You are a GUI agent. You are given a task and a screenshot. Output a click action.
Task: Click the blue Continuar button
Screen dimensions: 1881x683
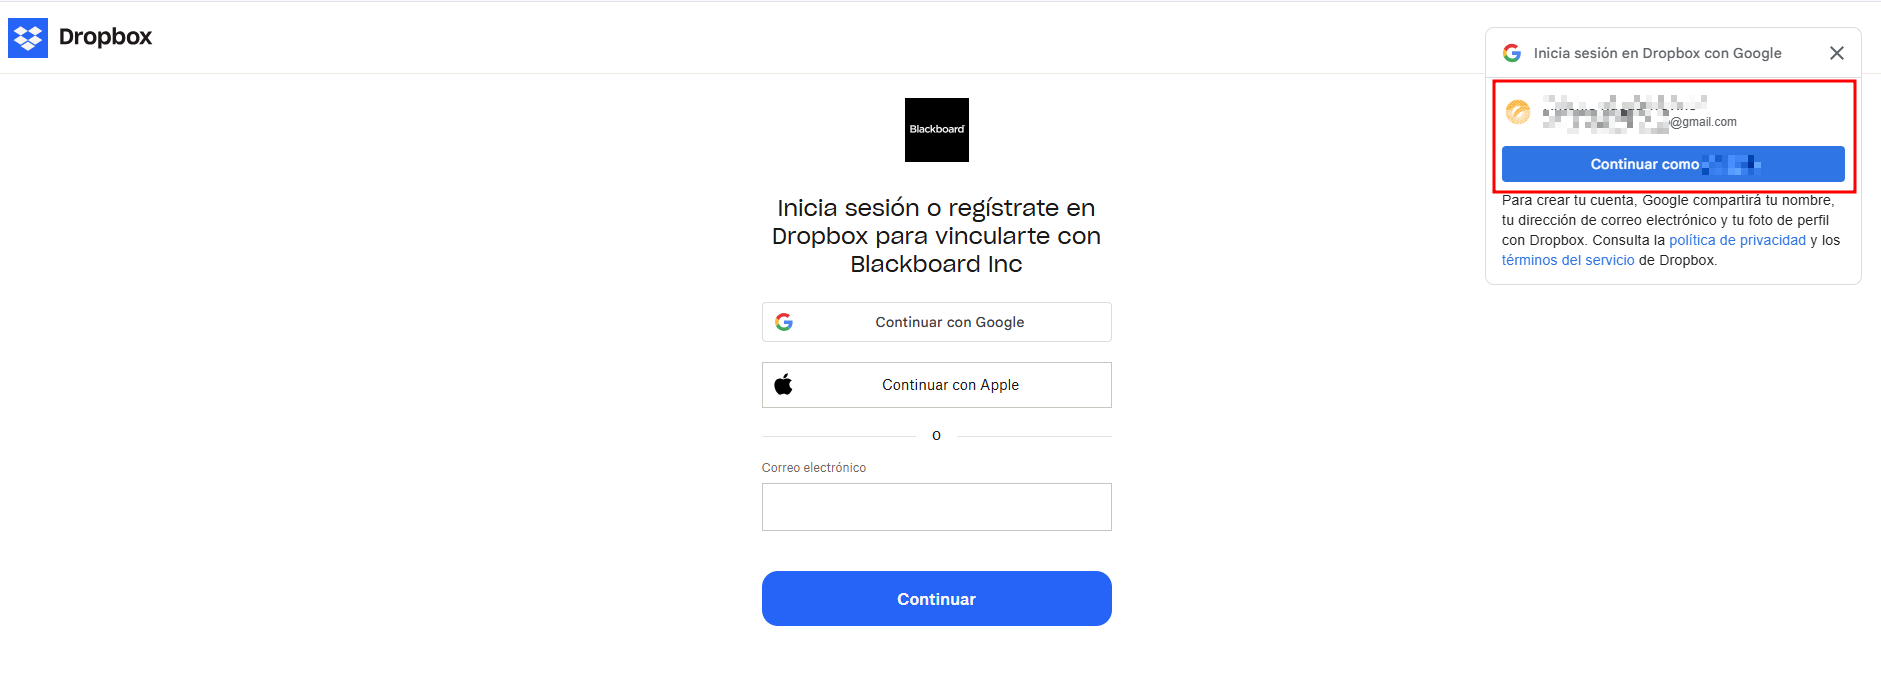pos(937,599)
